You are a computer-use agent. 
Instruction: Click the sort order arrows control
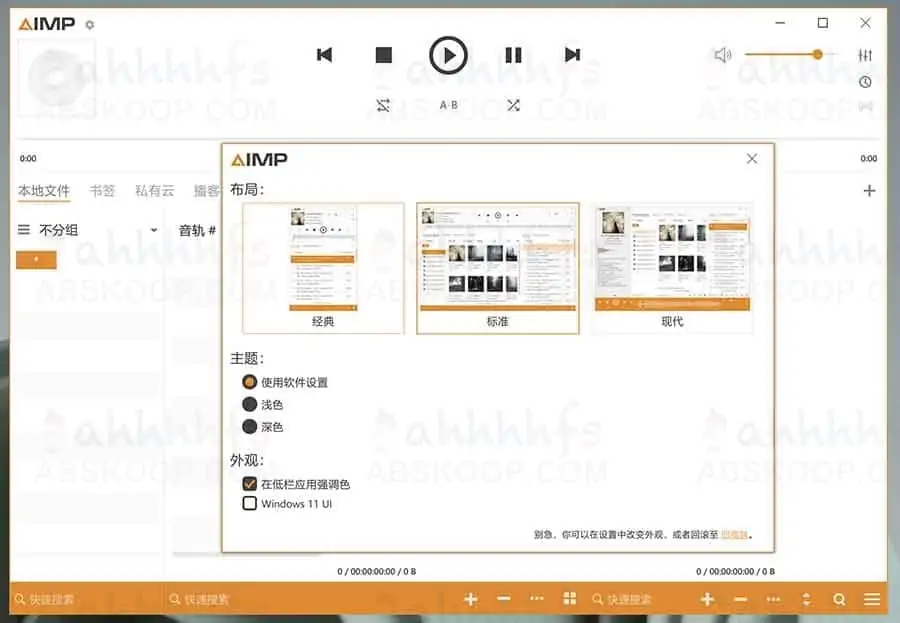pos(806,599)
